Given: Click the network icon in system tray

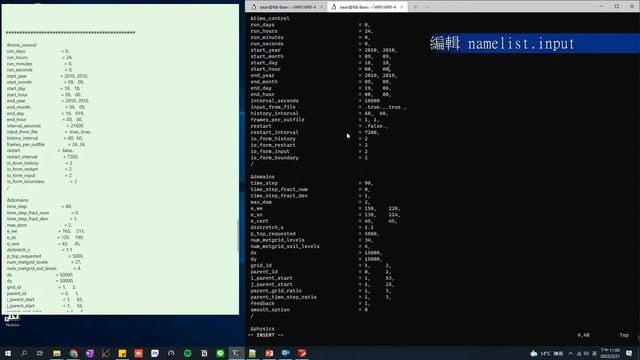Looking at the screenshot, I should click(579, 353).
